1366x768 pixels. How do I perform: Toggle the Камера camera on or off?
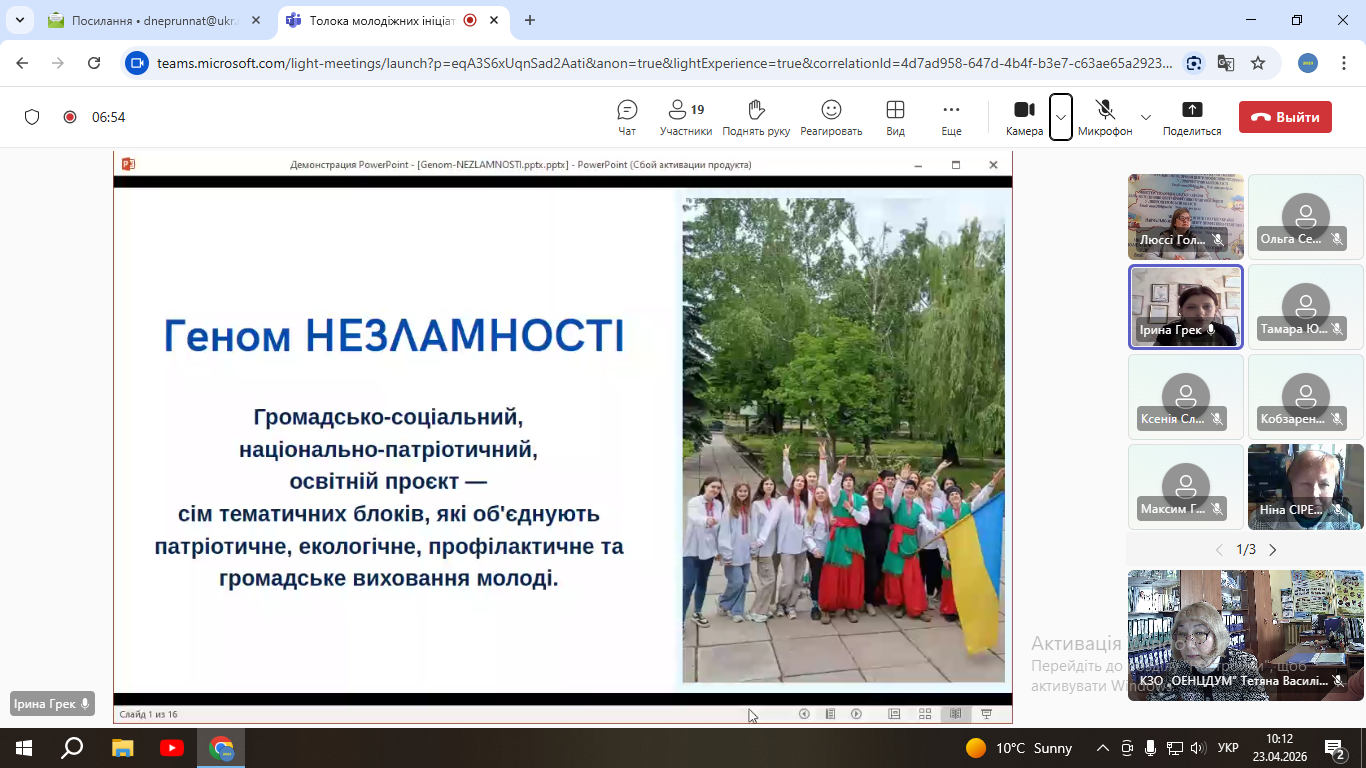click(x=1024, y=117)
